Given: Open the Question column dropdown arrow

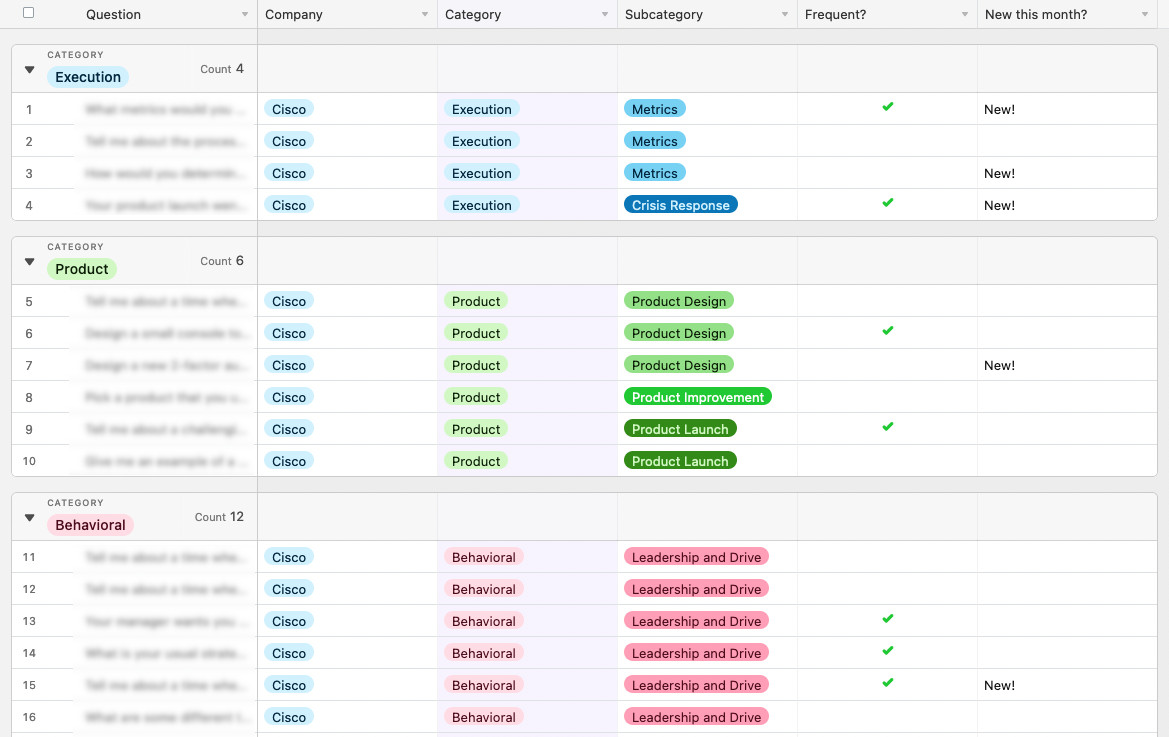Looking at the screenshot, I should click(245, 15).
